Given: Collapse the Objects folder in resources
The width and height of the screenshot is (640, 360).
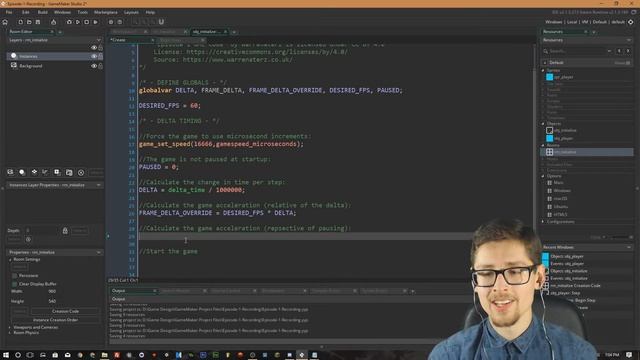Looking at the screenshot, I should click(543, 124).
